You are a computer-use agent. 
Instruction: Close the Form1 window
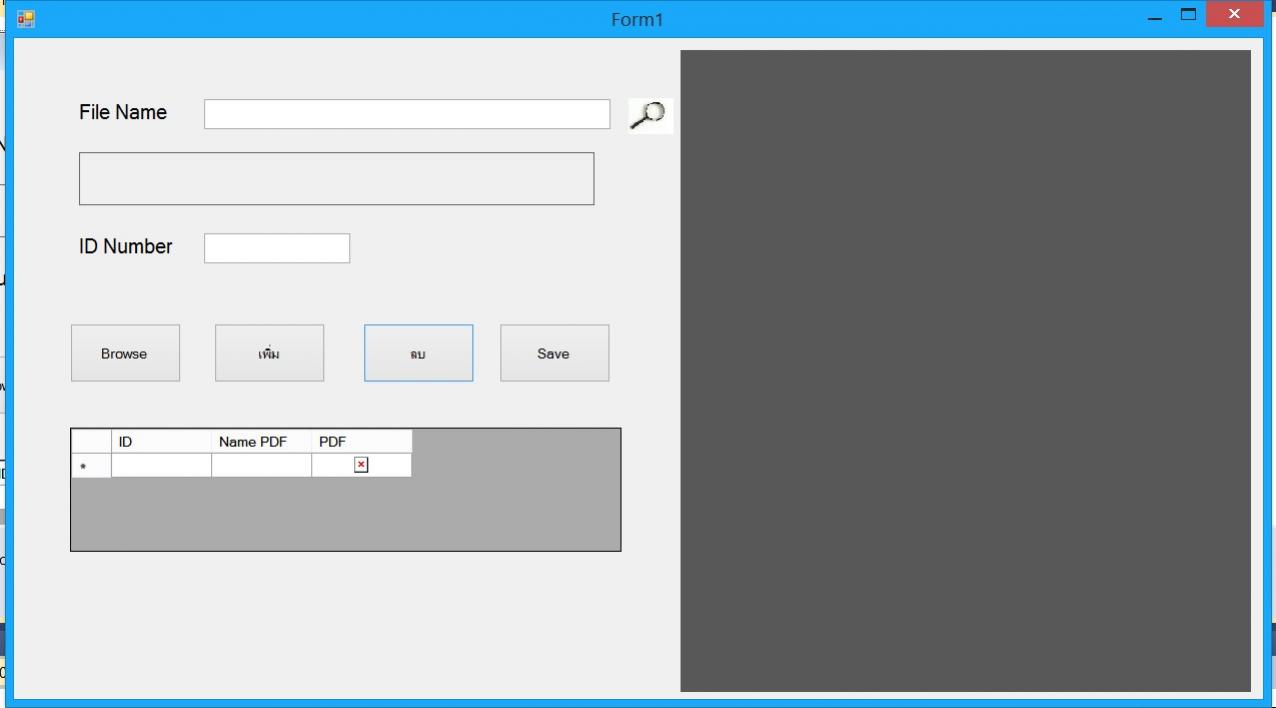tap(1234, 14)
